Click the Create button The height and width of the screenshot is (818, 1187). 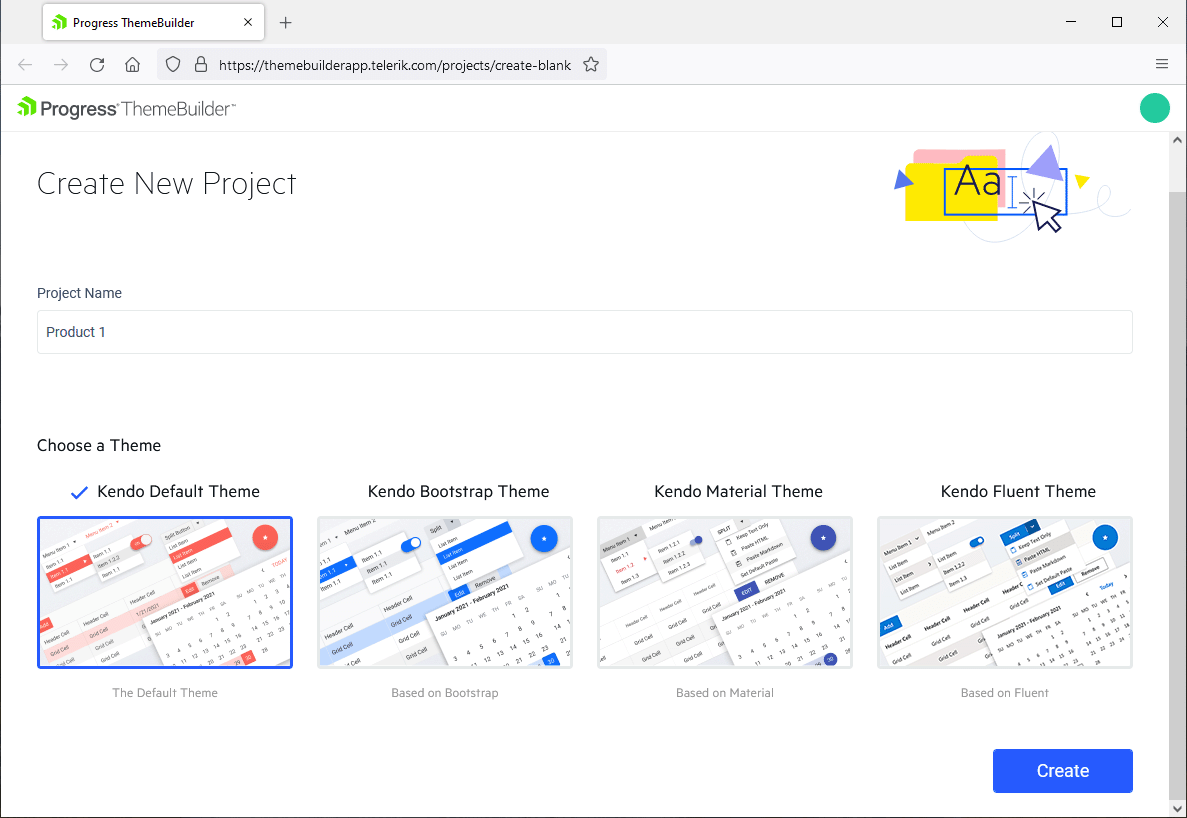coord(1062,770)
